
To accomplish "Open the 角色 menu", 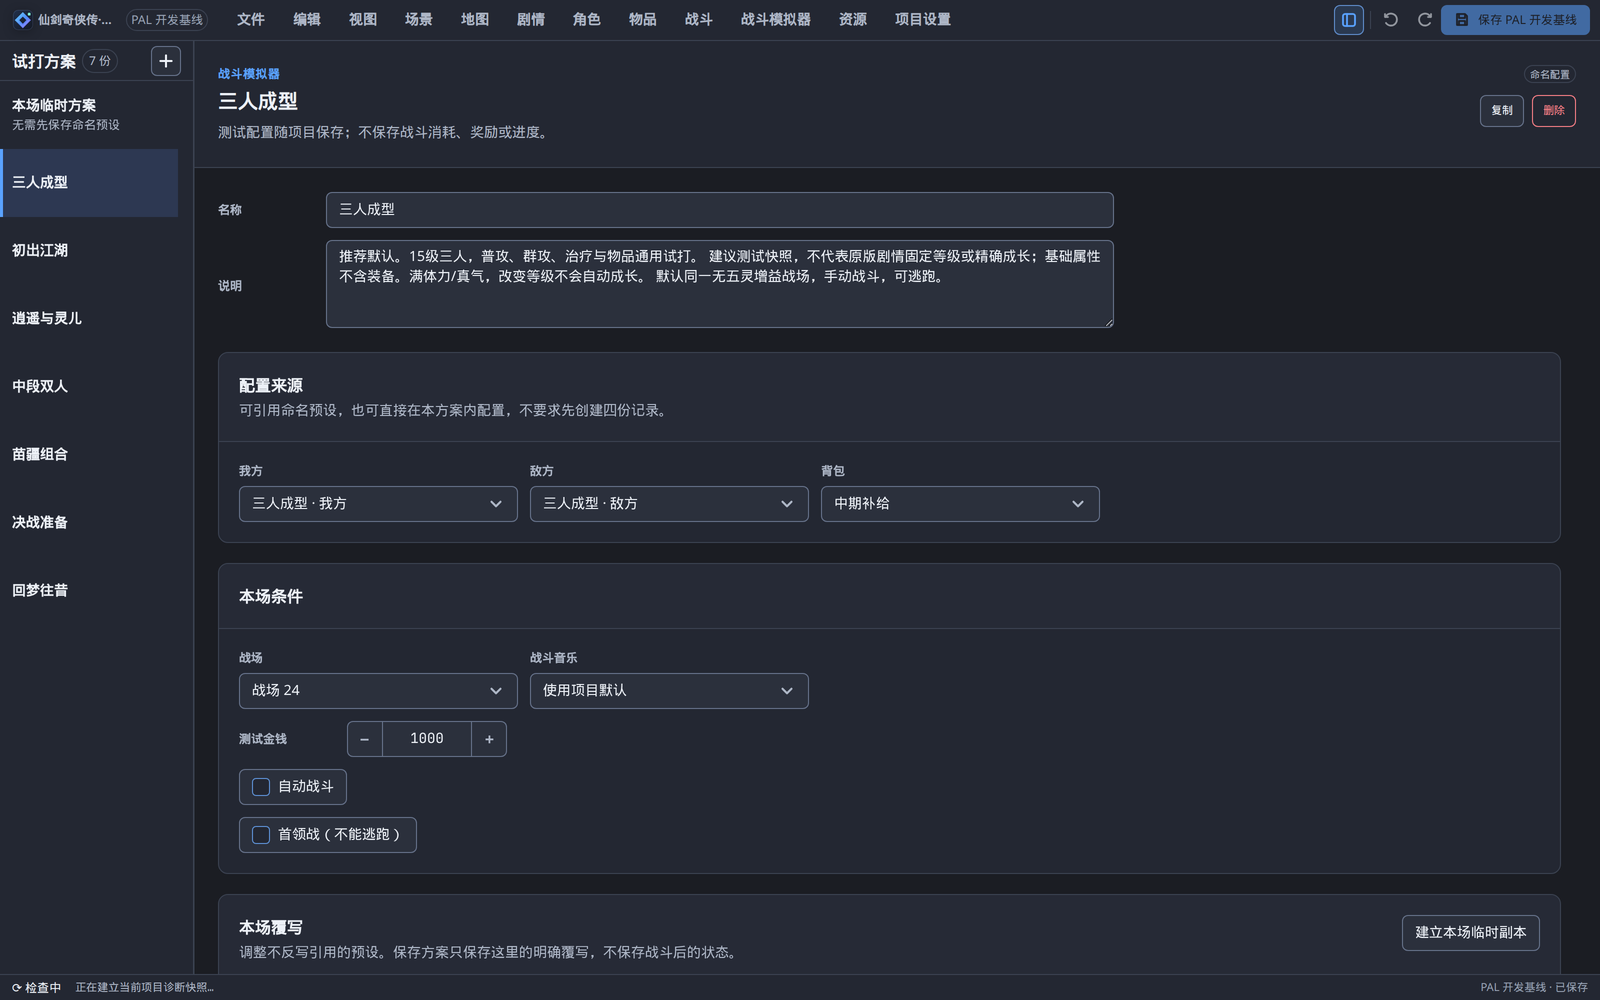I will pyautogui.click(x=587, y=20).
